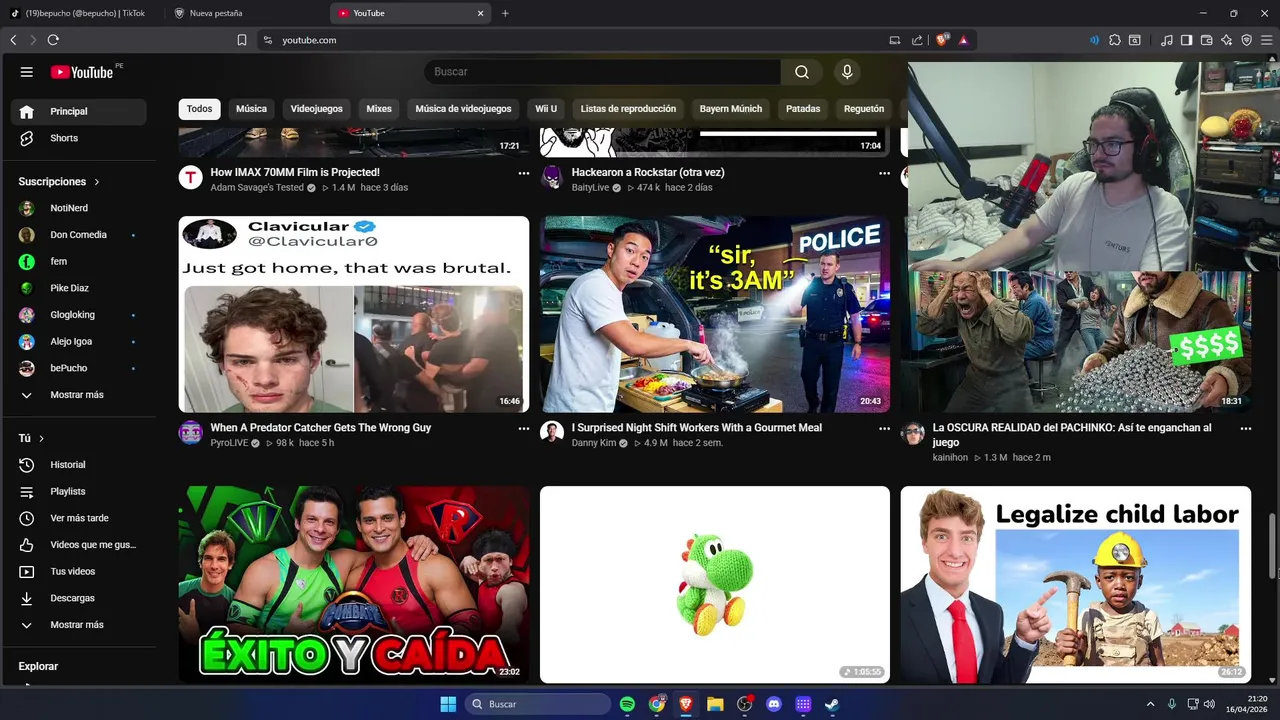
Task: Activate voice search microphone
Action: pos(847,72)
